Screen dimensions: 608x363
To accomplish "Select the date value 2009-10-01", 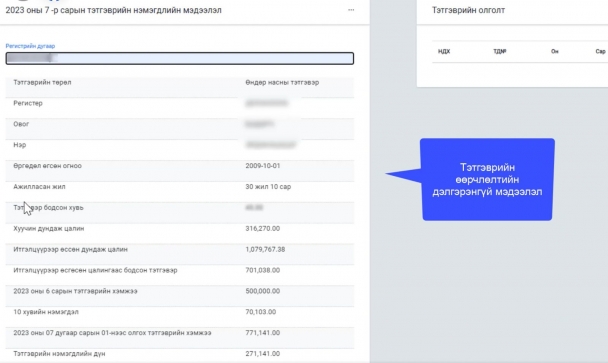I will [263, 166].
